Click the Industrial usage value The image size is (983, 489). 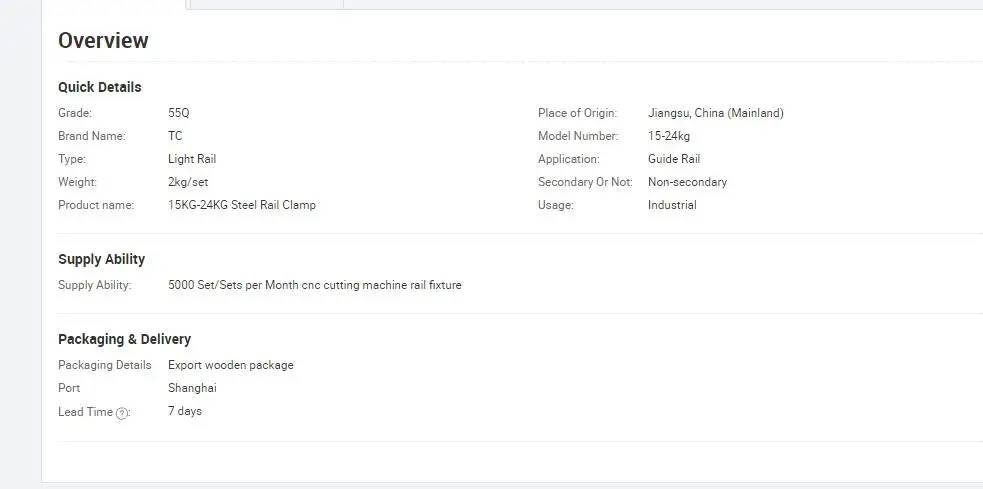(x=672, y=205)
